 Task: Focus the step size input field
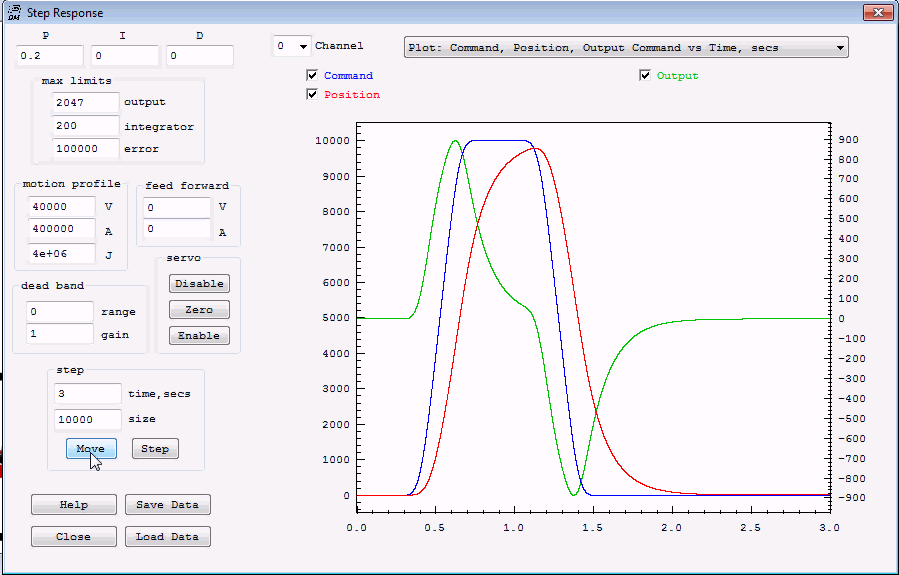[x=88, y=420]
